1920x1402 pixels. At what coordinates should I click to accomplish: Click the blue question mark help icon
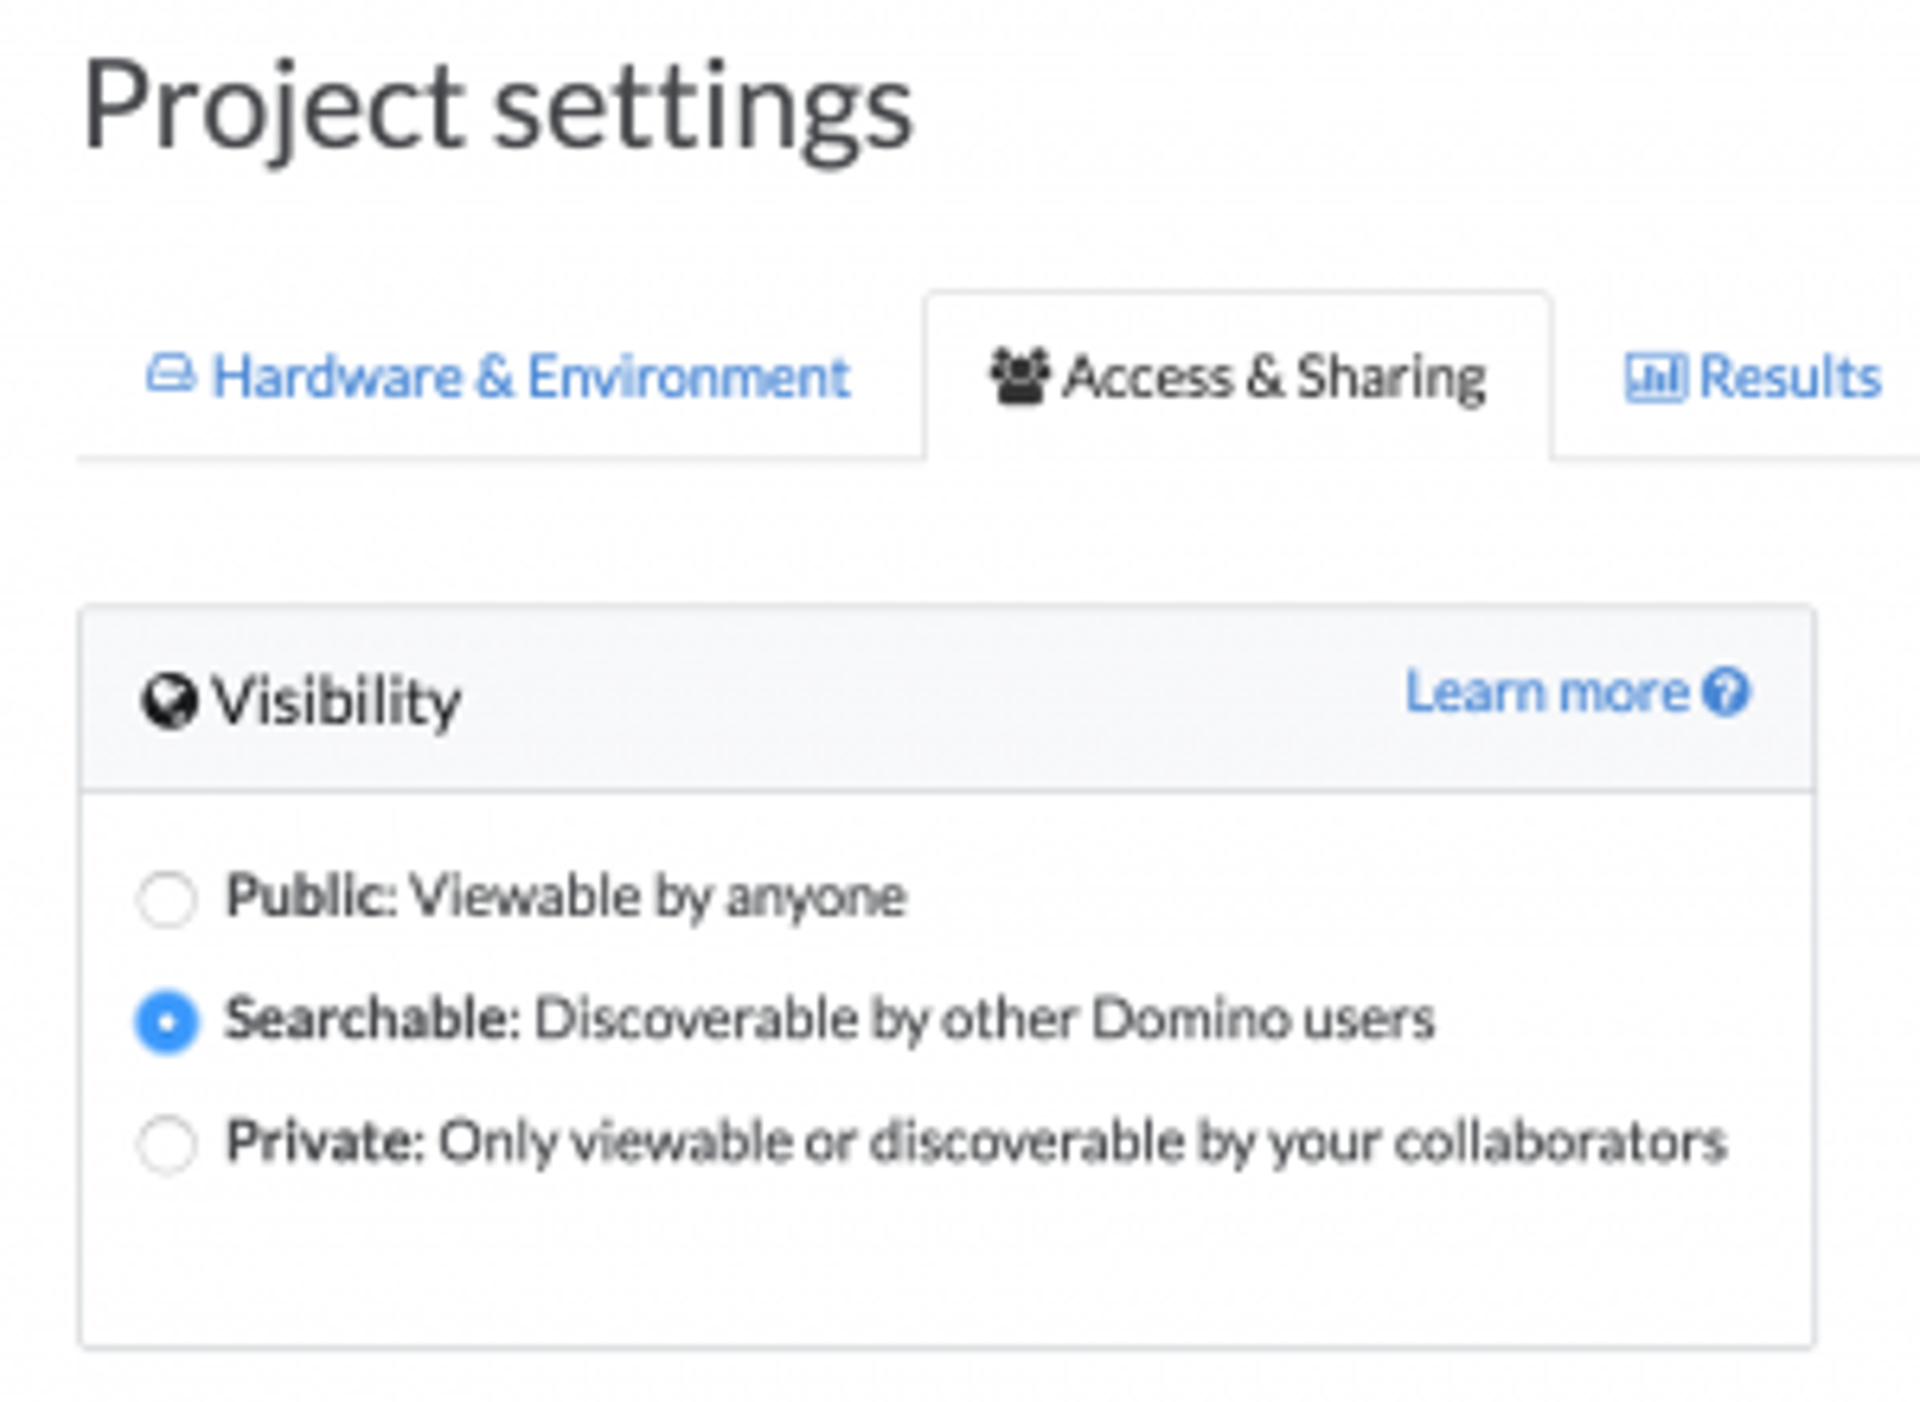pos(1726,691)
